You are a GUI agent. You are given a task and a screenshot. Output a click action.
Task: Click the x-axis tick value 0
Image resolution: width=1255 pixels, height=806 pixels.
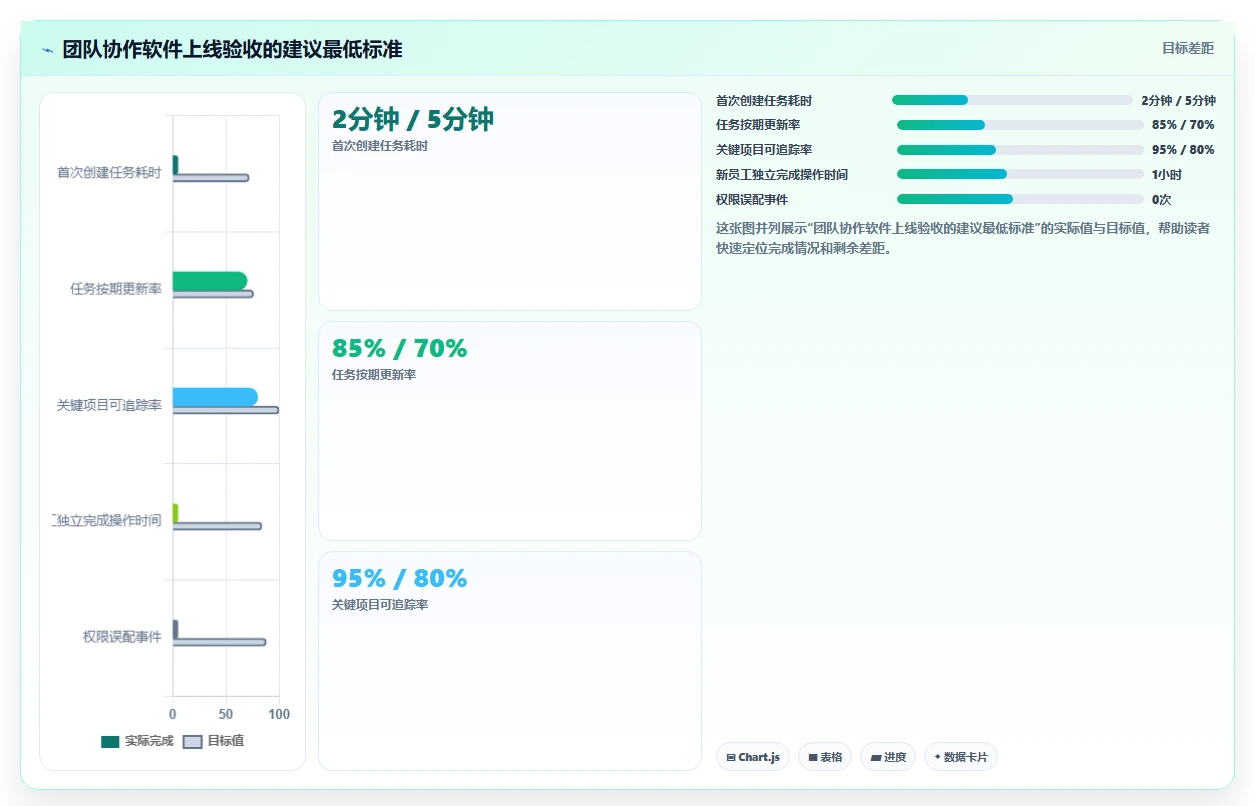coord(173,714)
